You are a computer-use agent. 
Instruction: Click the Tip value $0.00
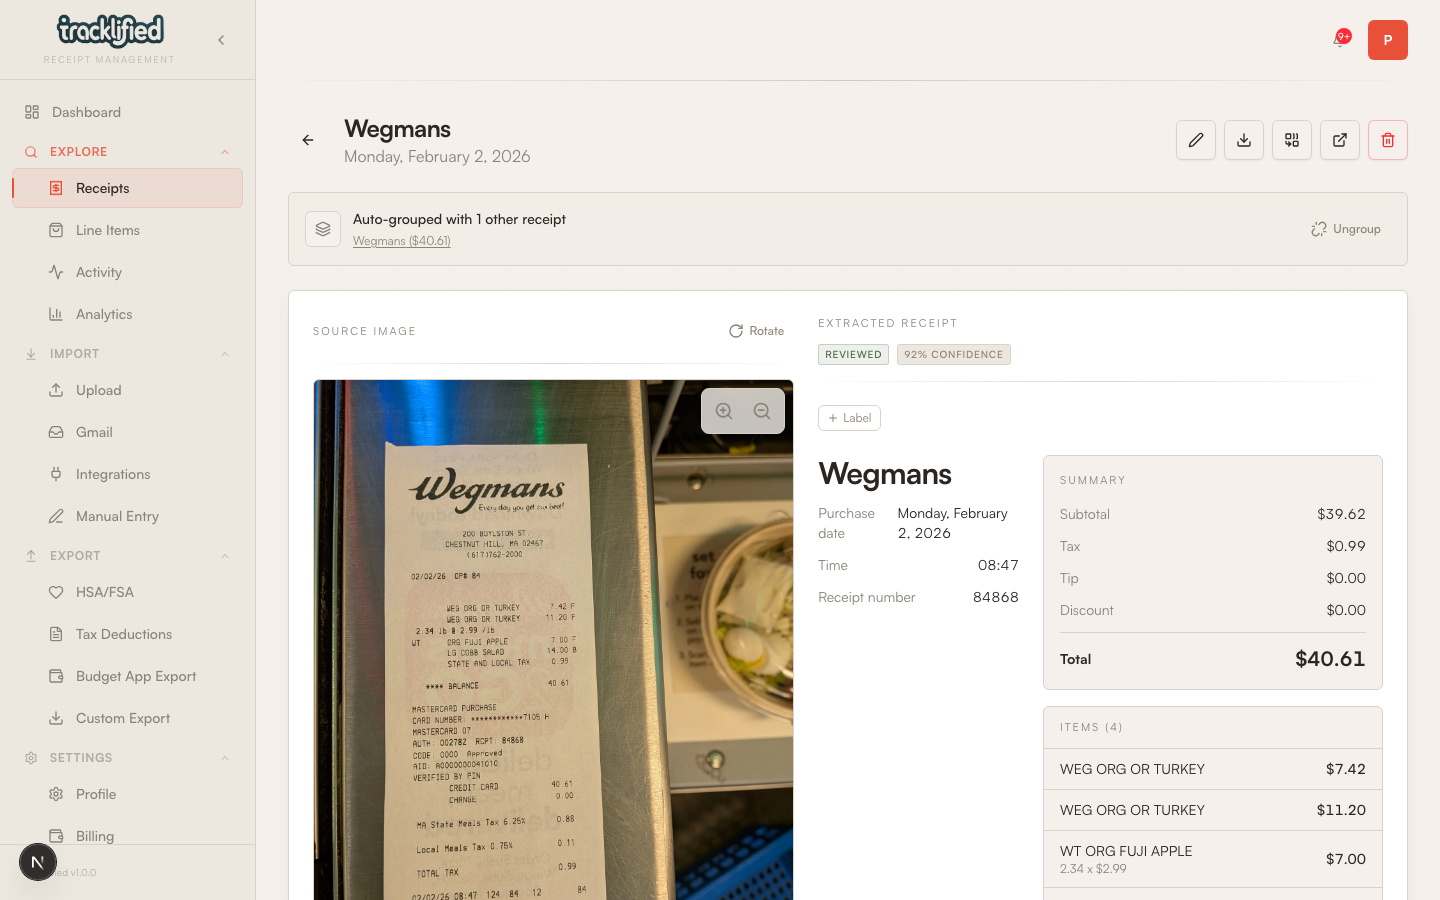pos(1346,578)
